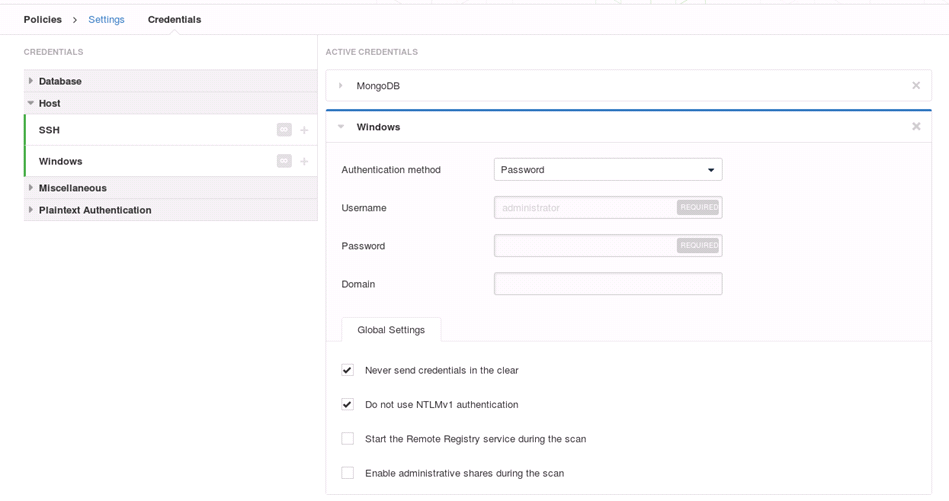
Task: Open the Global Settings tab
Action: coord(391,330)
